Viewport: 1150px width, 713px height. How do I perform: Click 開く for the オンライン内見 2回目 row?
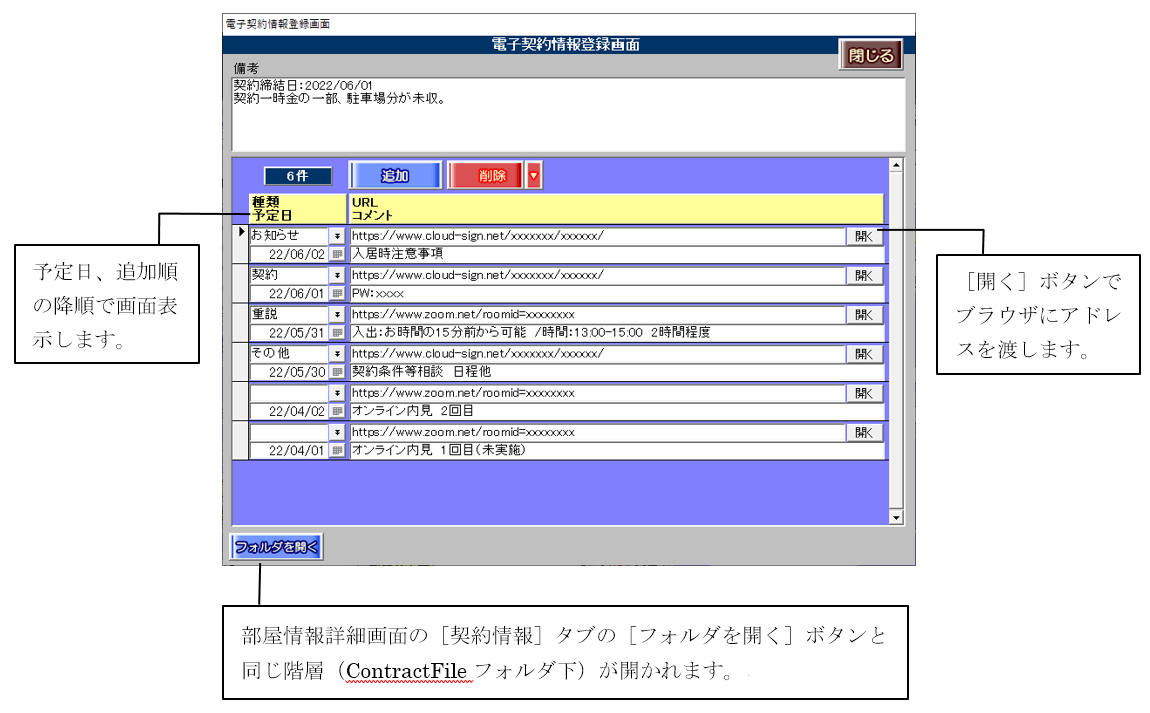[x=864, y=393]
